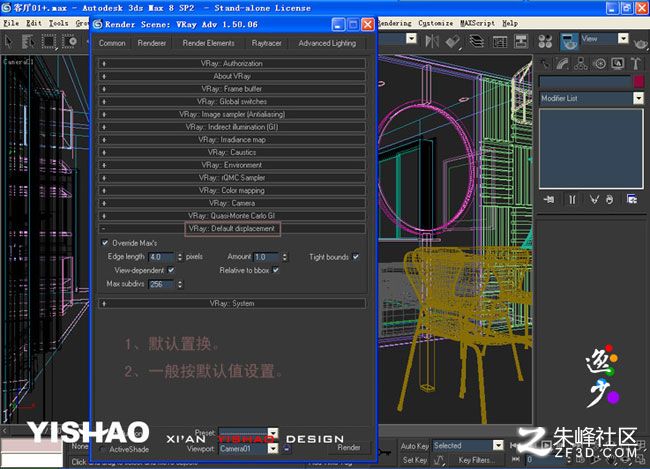Toggle Show End Result icon
This screenshot has width=650, height=469.
click(572, 200)
